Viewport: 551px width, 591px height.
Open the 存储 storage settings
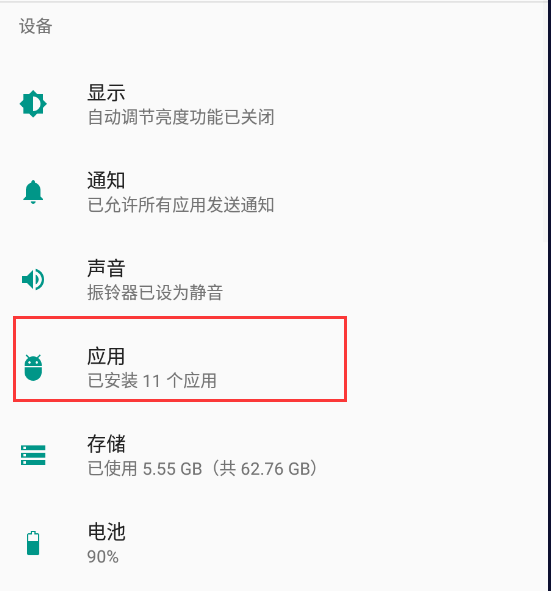pyautogui.click(x=106, y=444)
